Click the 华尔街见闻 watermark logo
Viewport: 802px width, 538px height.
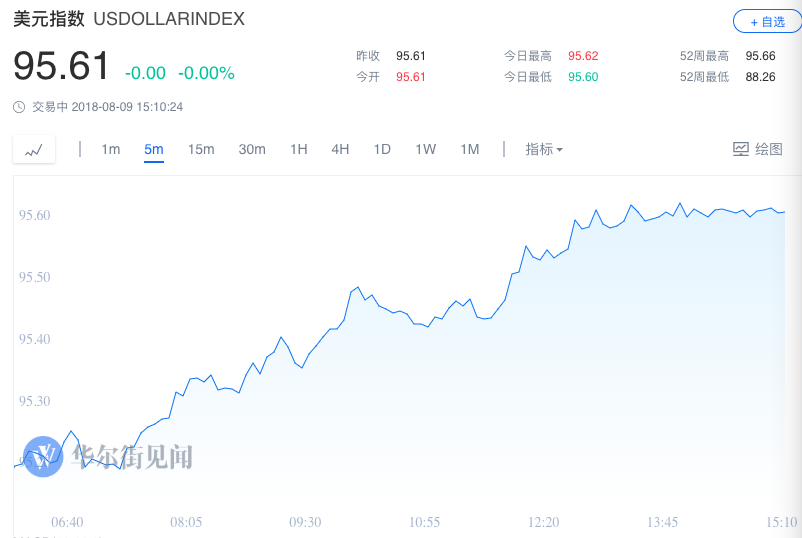pyautogui.click(x=43, y=456)
